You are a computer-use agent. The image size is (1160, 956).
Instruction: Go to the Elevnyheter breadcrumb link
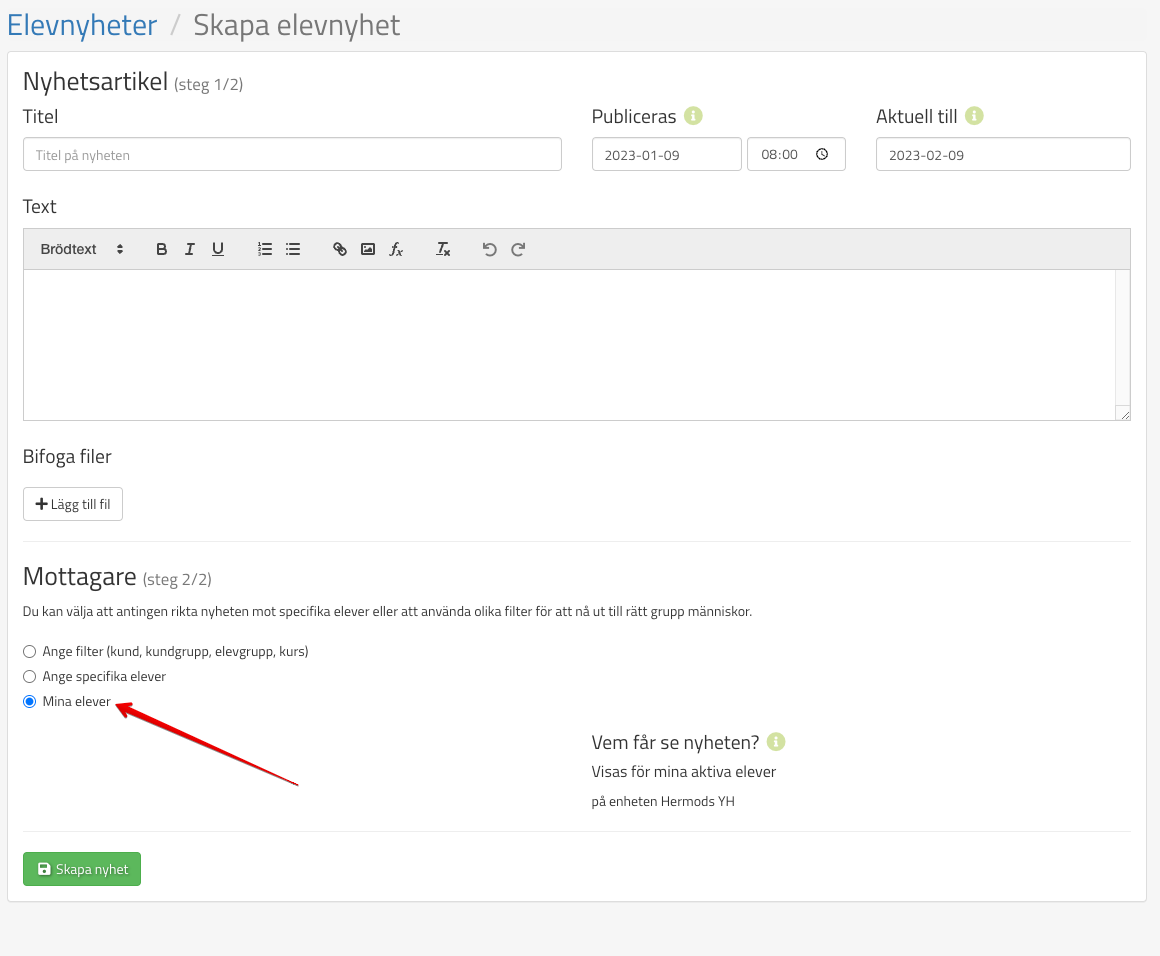click(82, 25)
